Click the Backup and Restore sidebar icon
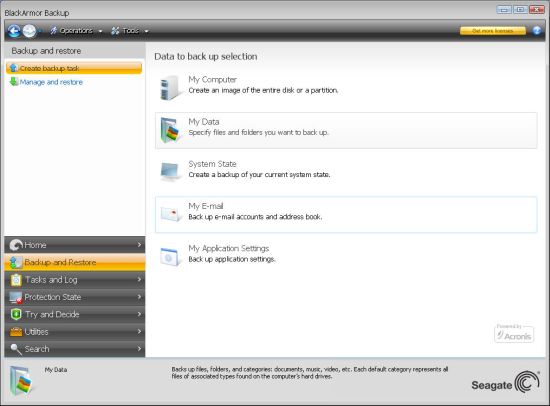Screen dimensions: 550x406 pos(15,262)
